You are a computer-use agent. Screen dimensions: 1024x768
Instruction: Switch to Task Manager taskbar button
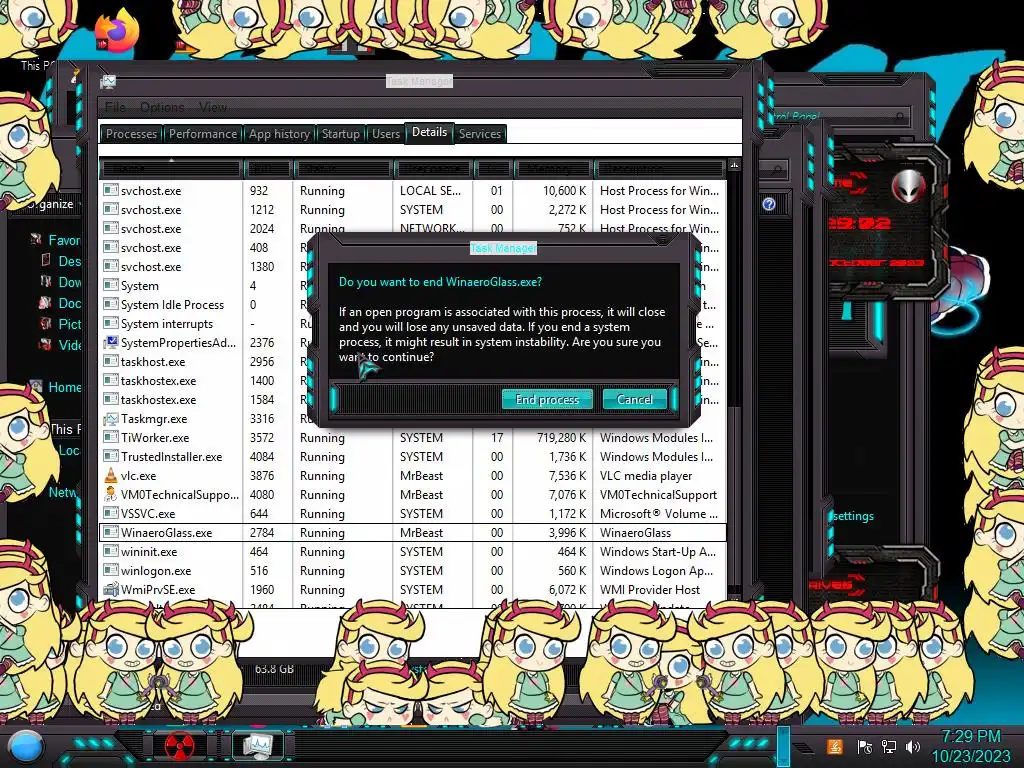point(257,745)
